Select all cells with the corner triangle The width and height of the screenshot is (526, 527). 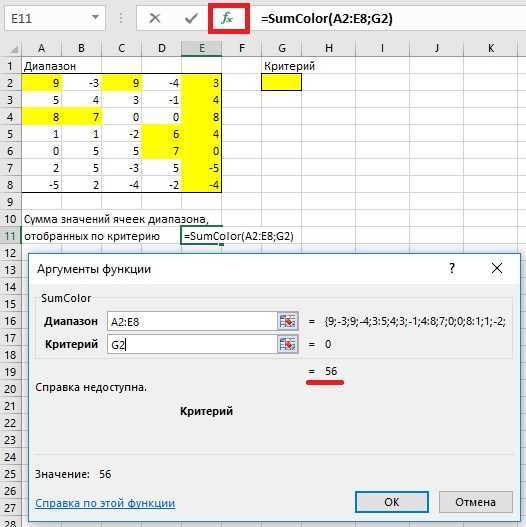pos(13,49)
